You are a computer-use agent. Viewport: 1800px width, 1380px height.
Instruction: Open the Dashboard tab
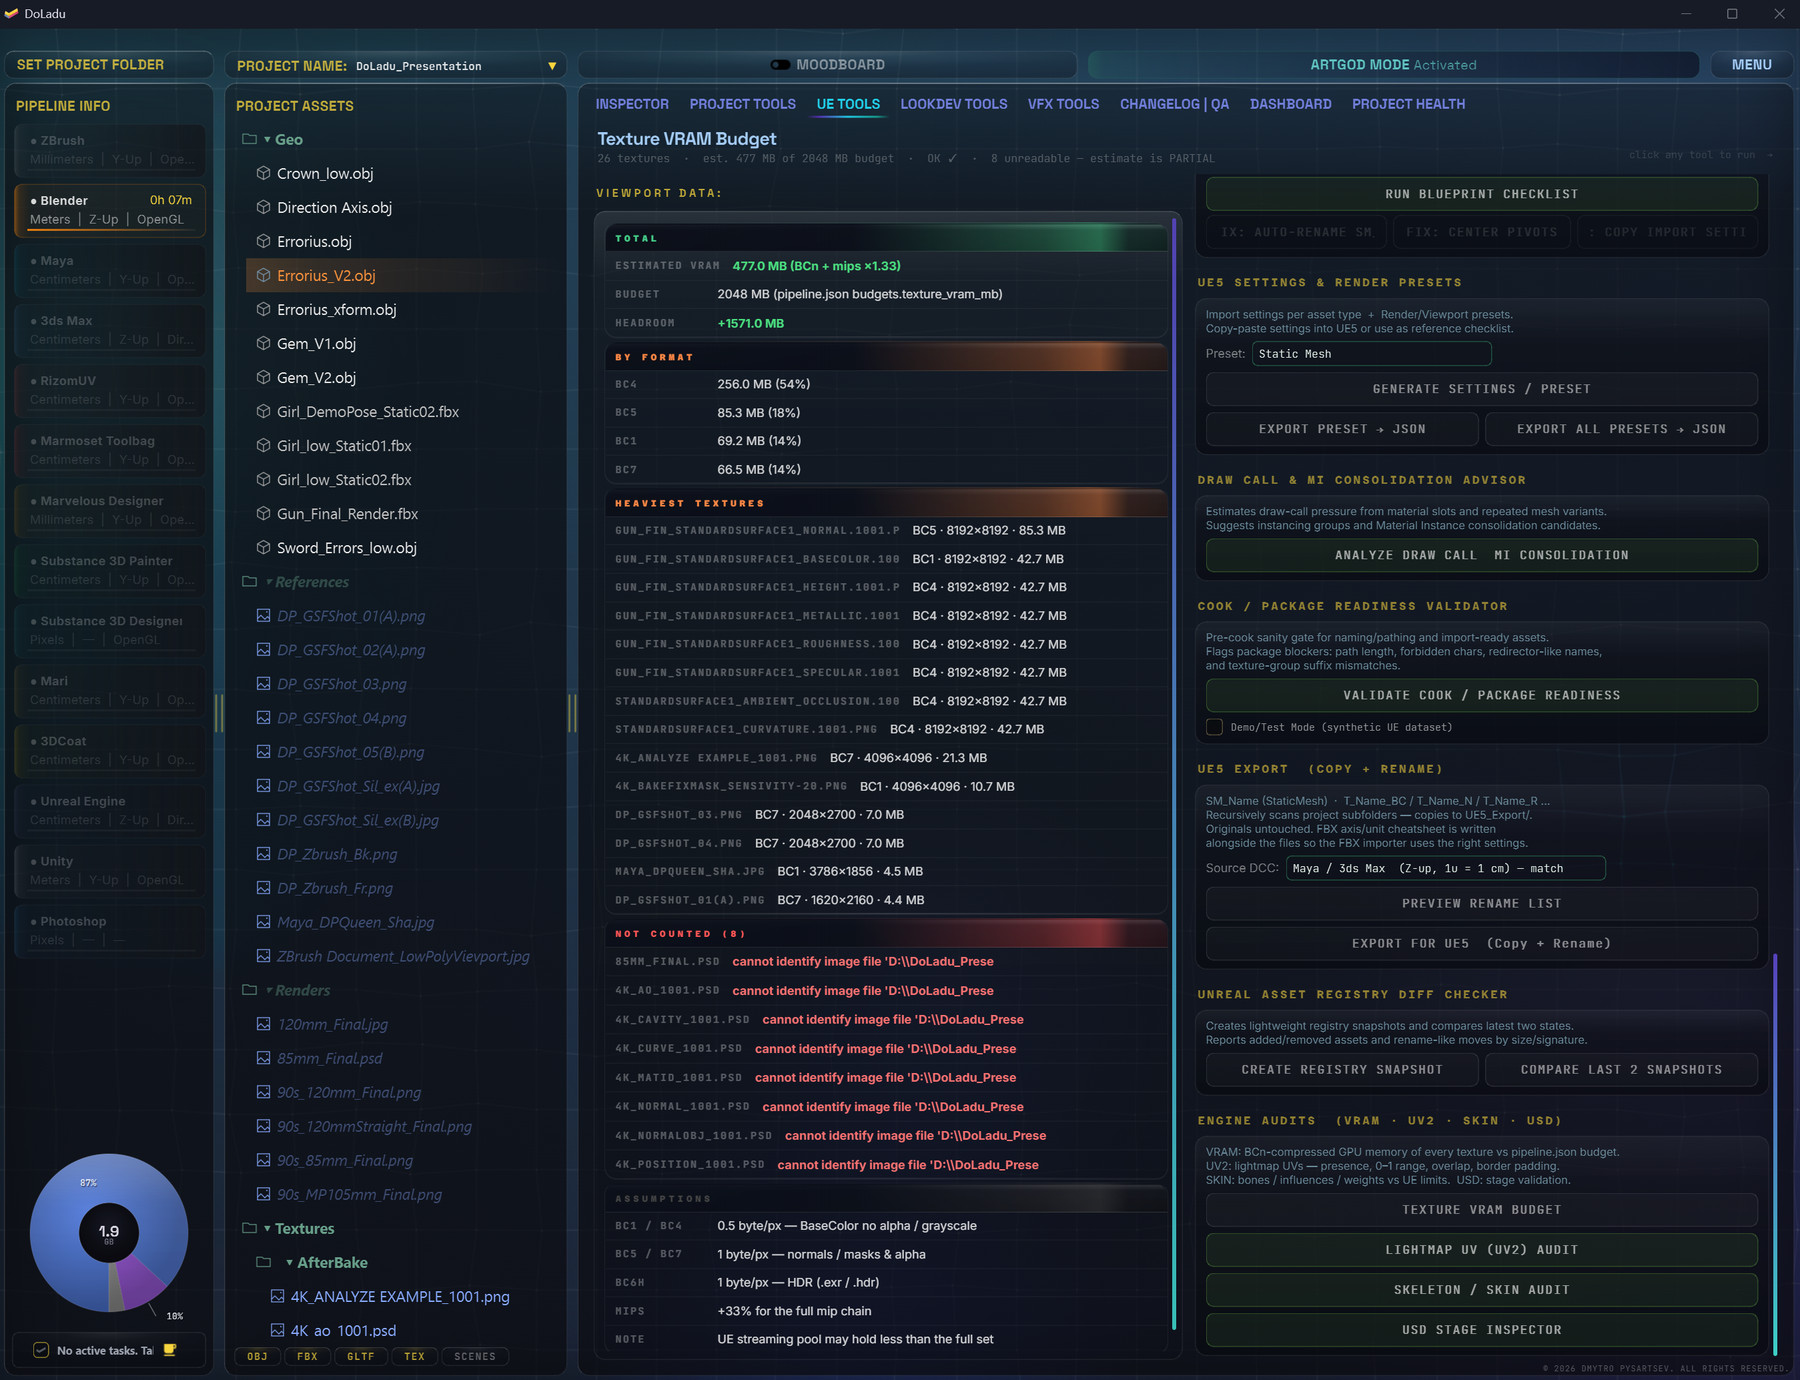(x=1290, y=104)
